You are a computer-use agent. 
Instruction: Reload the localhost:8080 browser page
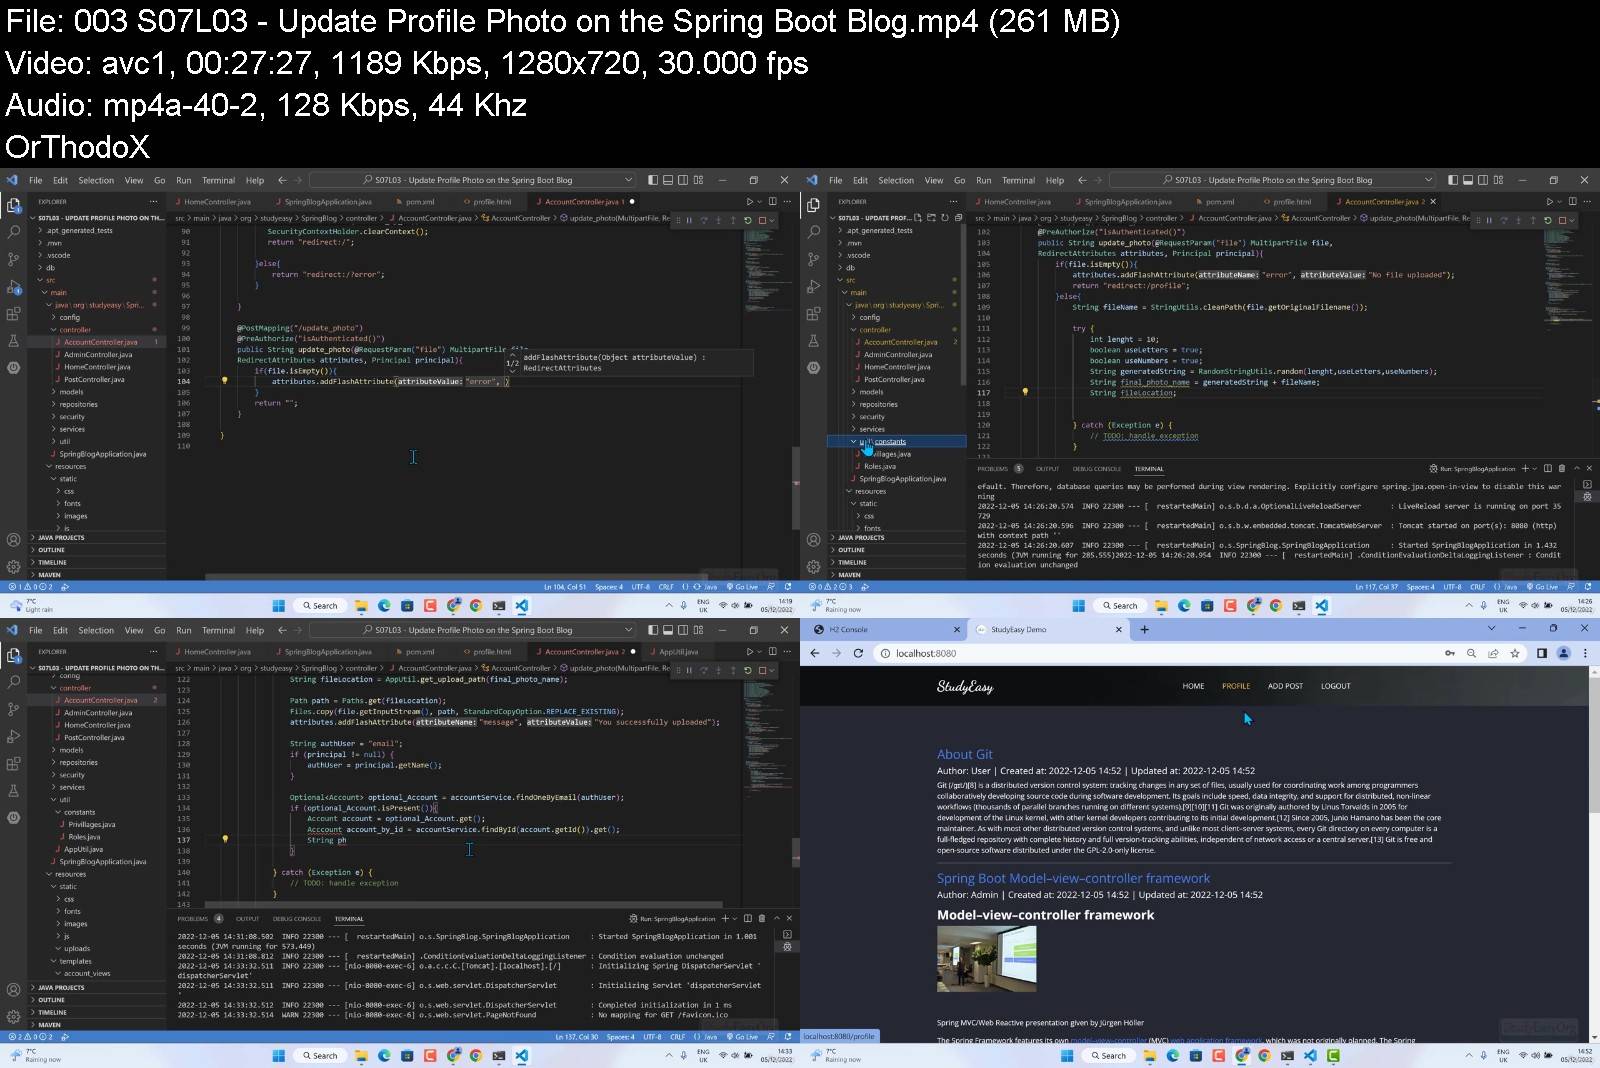[858, 653]
